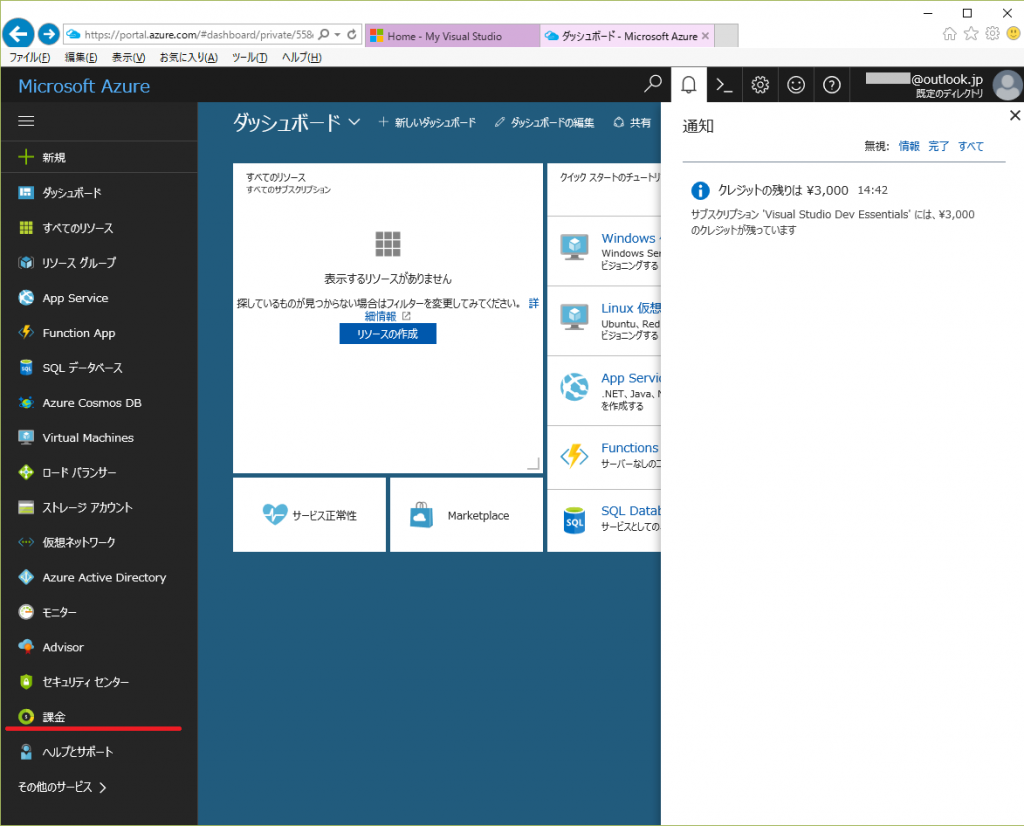The width and height of the screenshot is (1024, 826).
Task: Click the ストレージ アカウント icon
Action: 26,507
